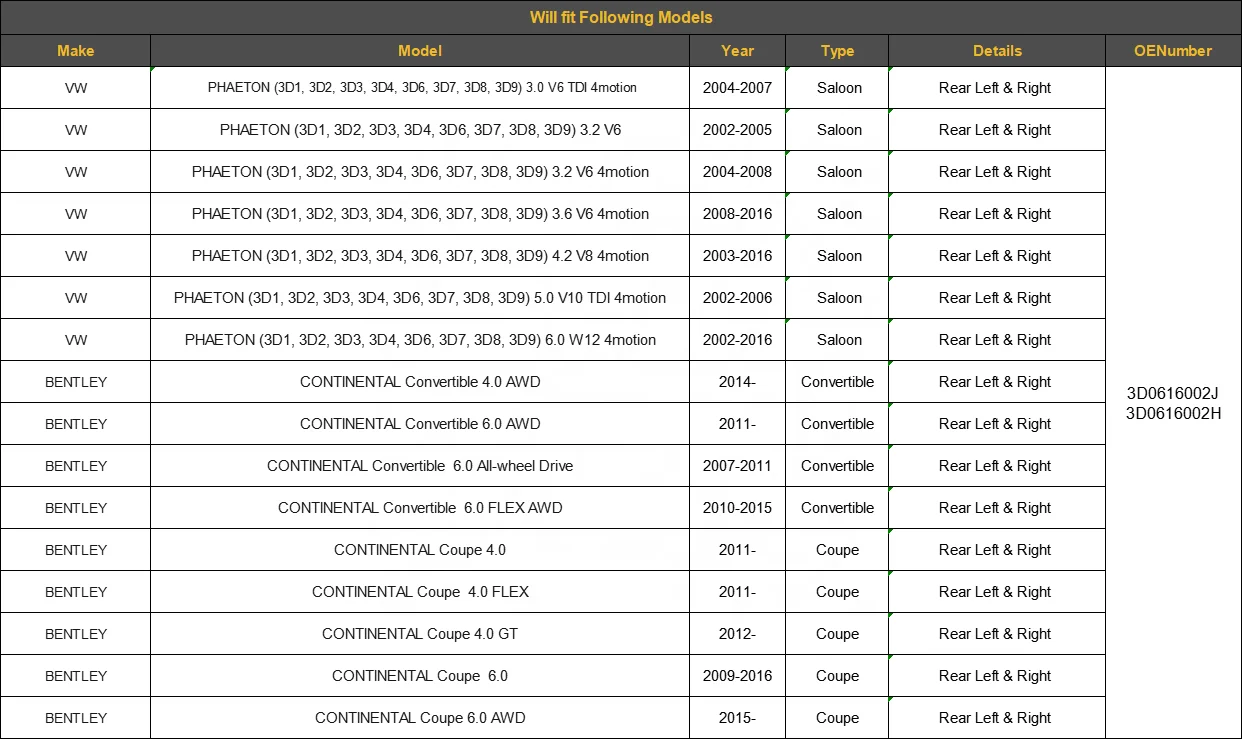1242x739 pixels.
Task: Click the year 2004-2008 cell
Action: pyautogui.click(x=737, y=172)
